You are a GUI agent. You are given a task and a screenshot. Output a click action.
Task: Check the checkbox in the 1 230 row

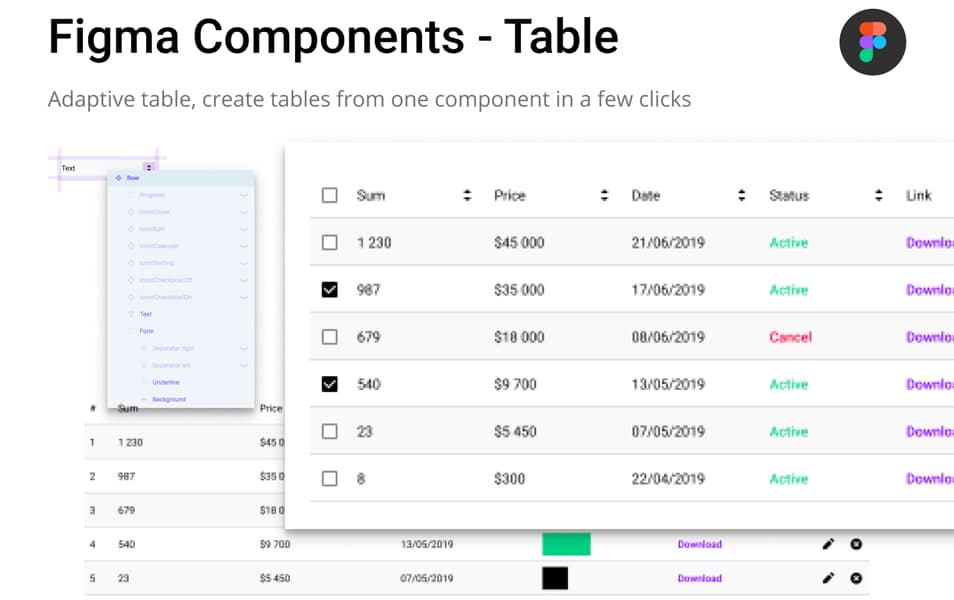pos(330,242)
